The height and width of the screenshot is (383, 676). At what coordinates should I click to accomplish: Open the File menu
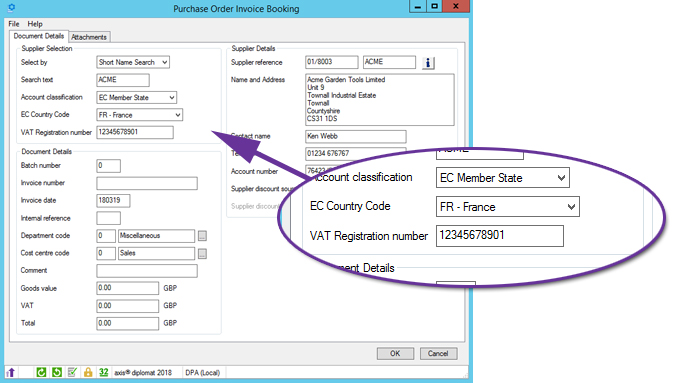tap(14, 24)
